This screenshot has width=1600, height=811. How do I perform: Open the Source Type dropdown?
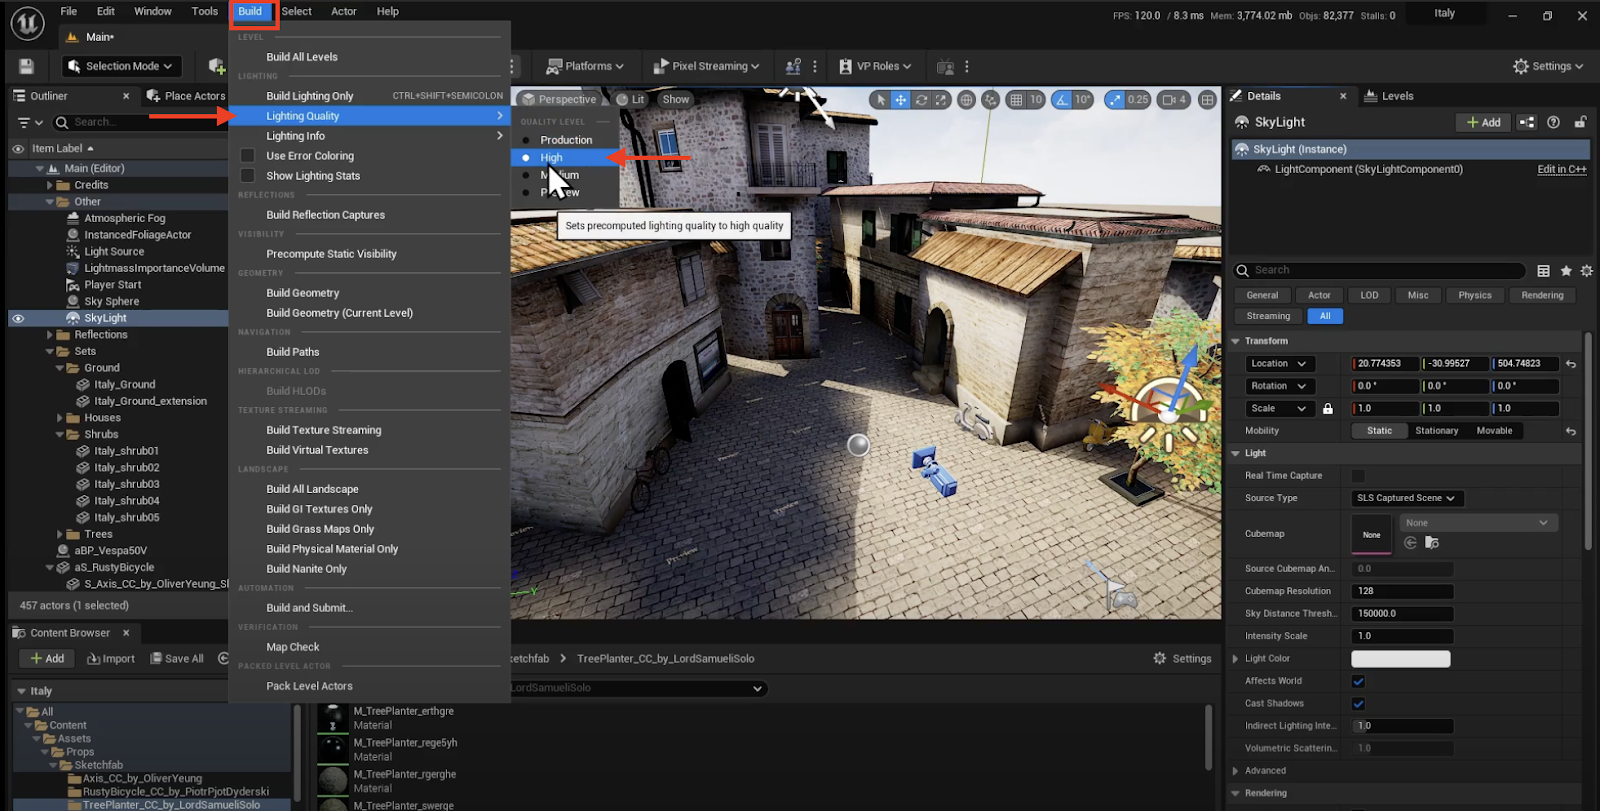[x=1405, y=498]
